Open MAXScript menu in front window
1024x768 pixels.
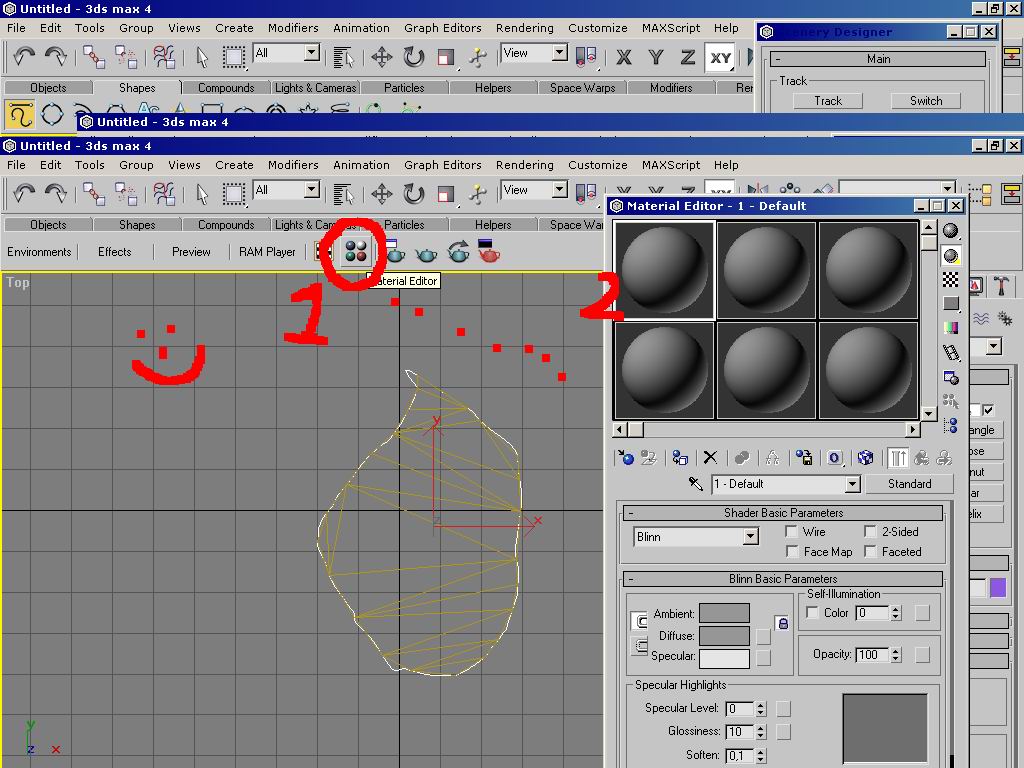671,165
